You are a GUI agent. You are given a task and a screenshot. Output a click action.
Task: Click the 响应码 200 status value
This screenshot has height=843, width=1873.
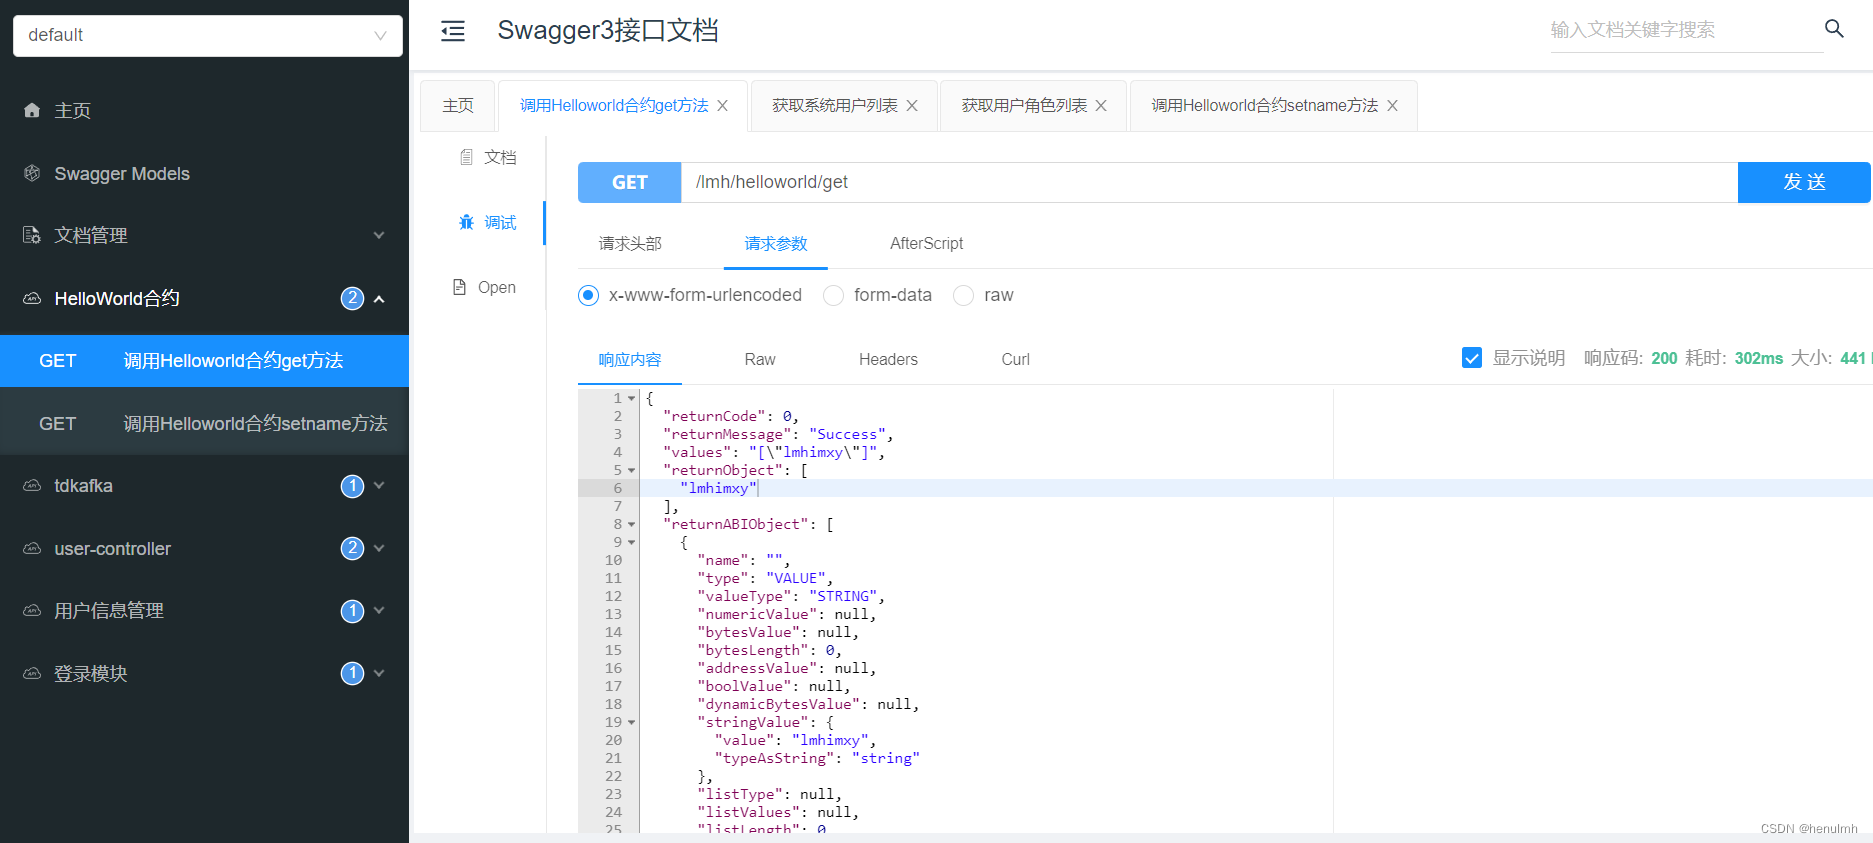(1664, 358)
